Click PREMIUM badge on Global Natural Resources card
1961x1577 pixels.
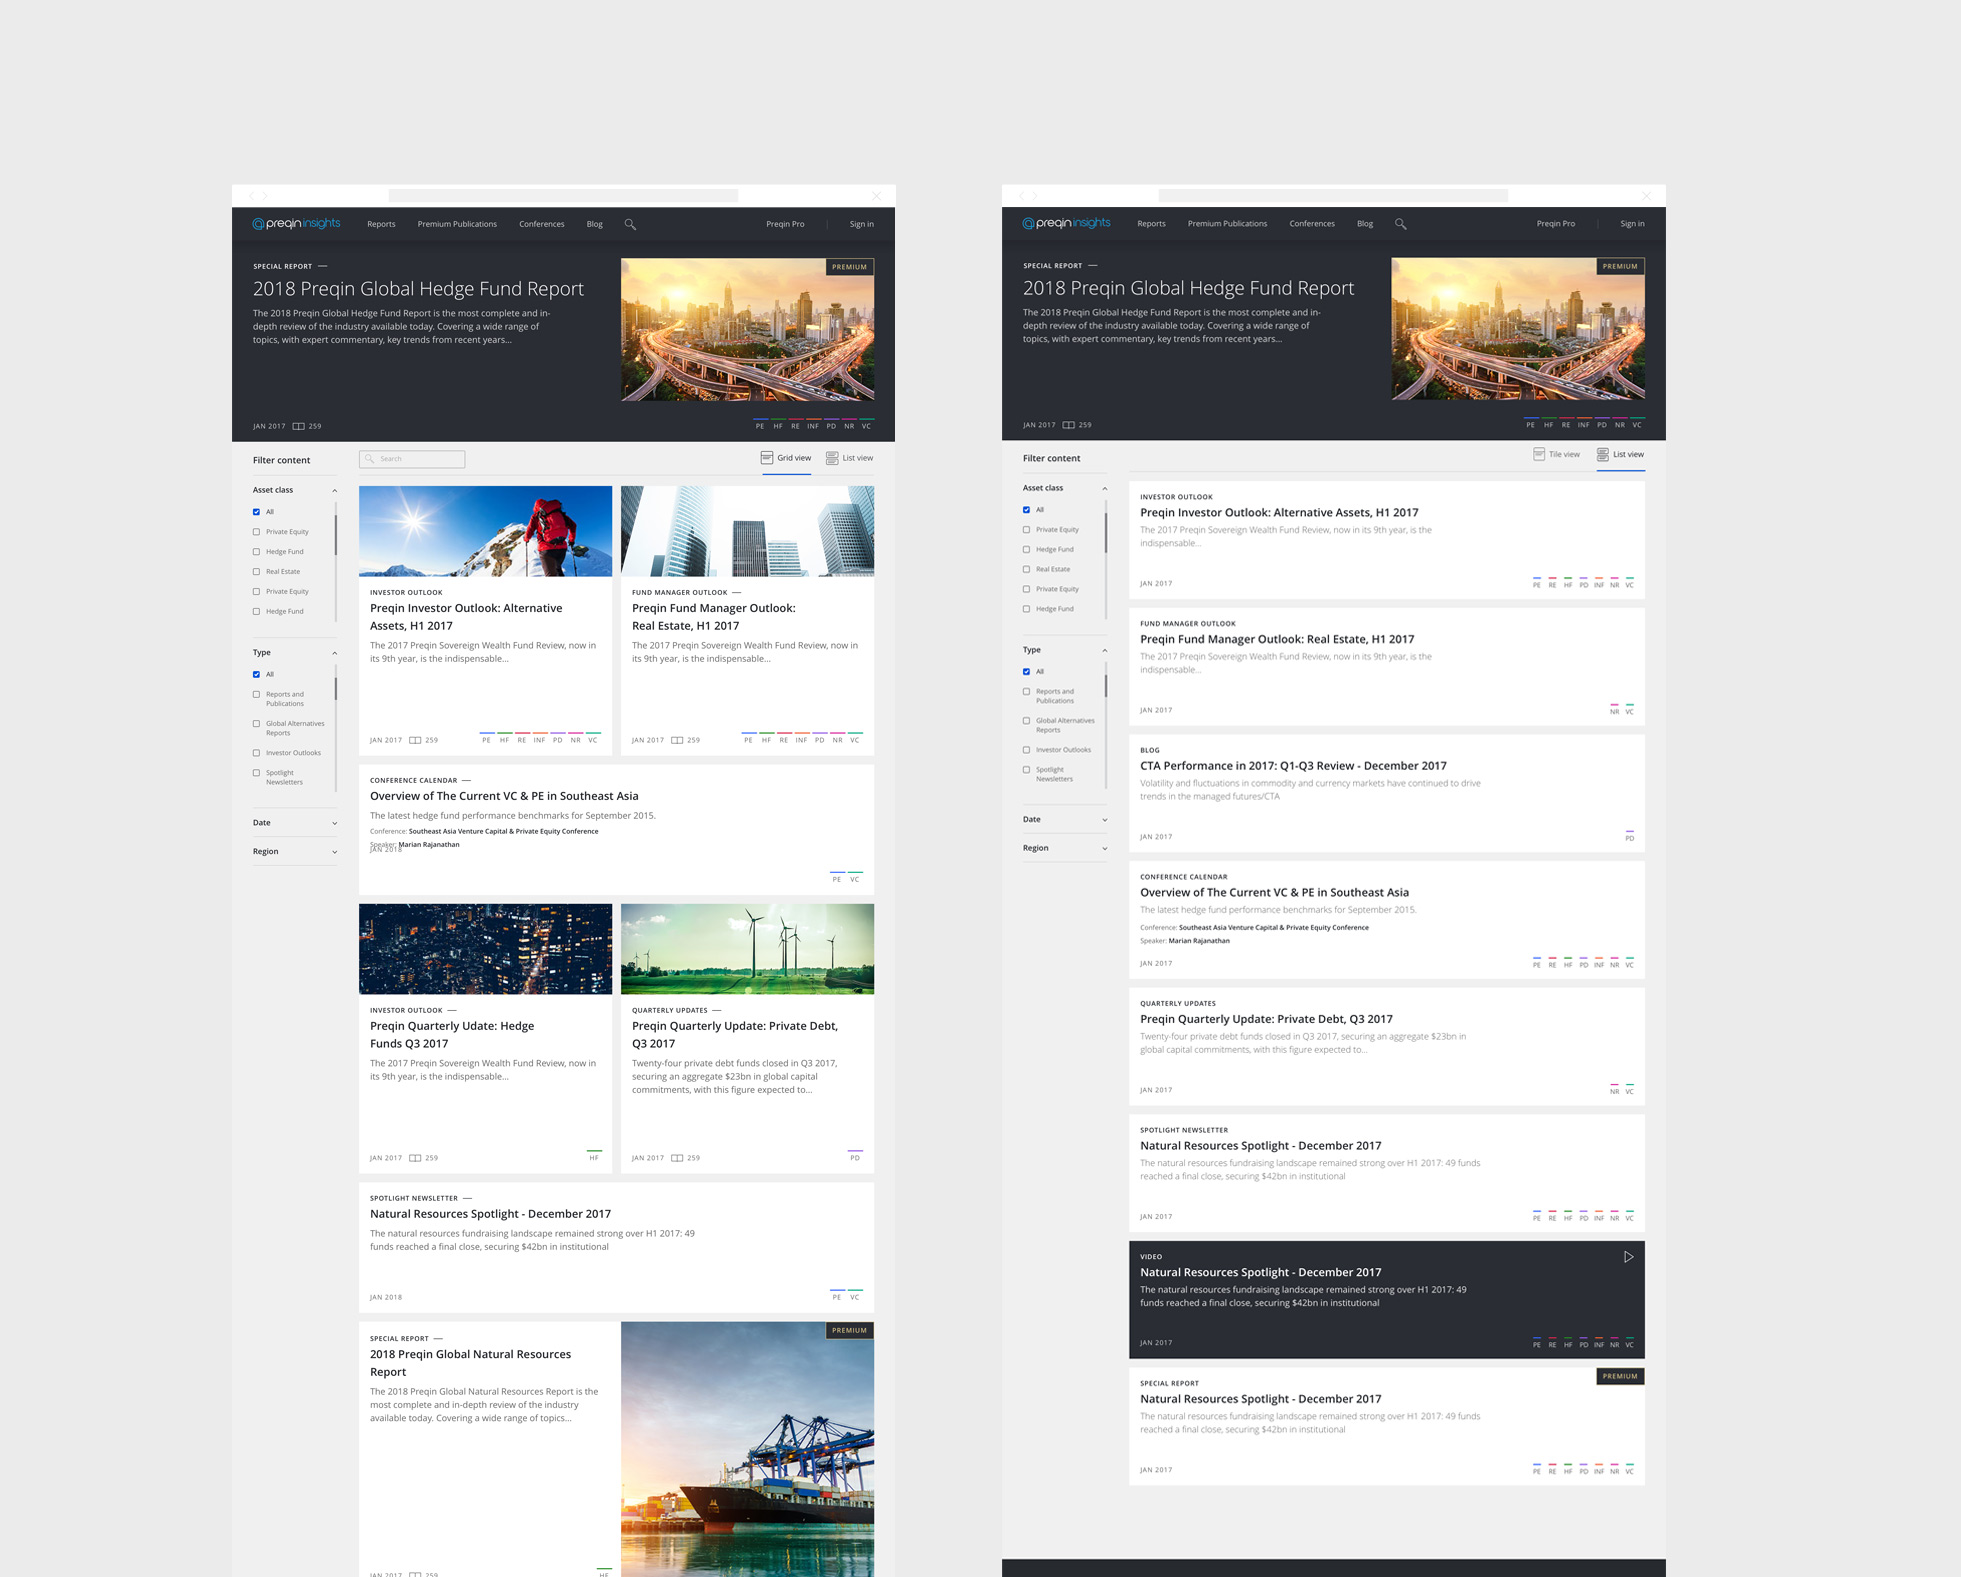(849, 1331)
